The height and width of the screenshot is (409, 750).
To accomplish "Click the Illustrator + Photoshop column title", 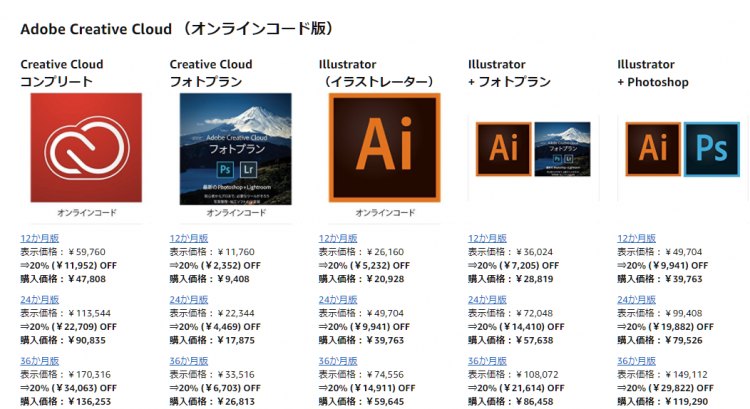I will (x=653, y=73).
